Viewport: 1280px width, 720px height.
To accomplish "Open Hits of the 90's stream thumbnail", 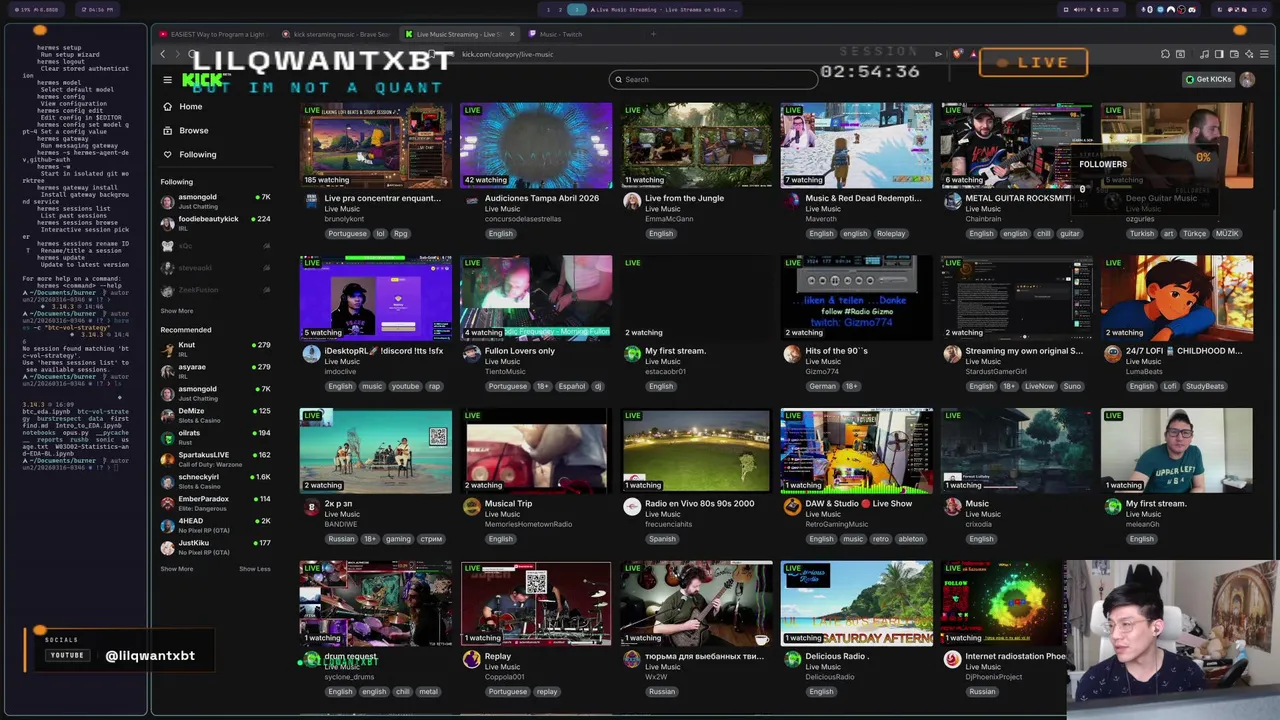I will pos(856,298).
